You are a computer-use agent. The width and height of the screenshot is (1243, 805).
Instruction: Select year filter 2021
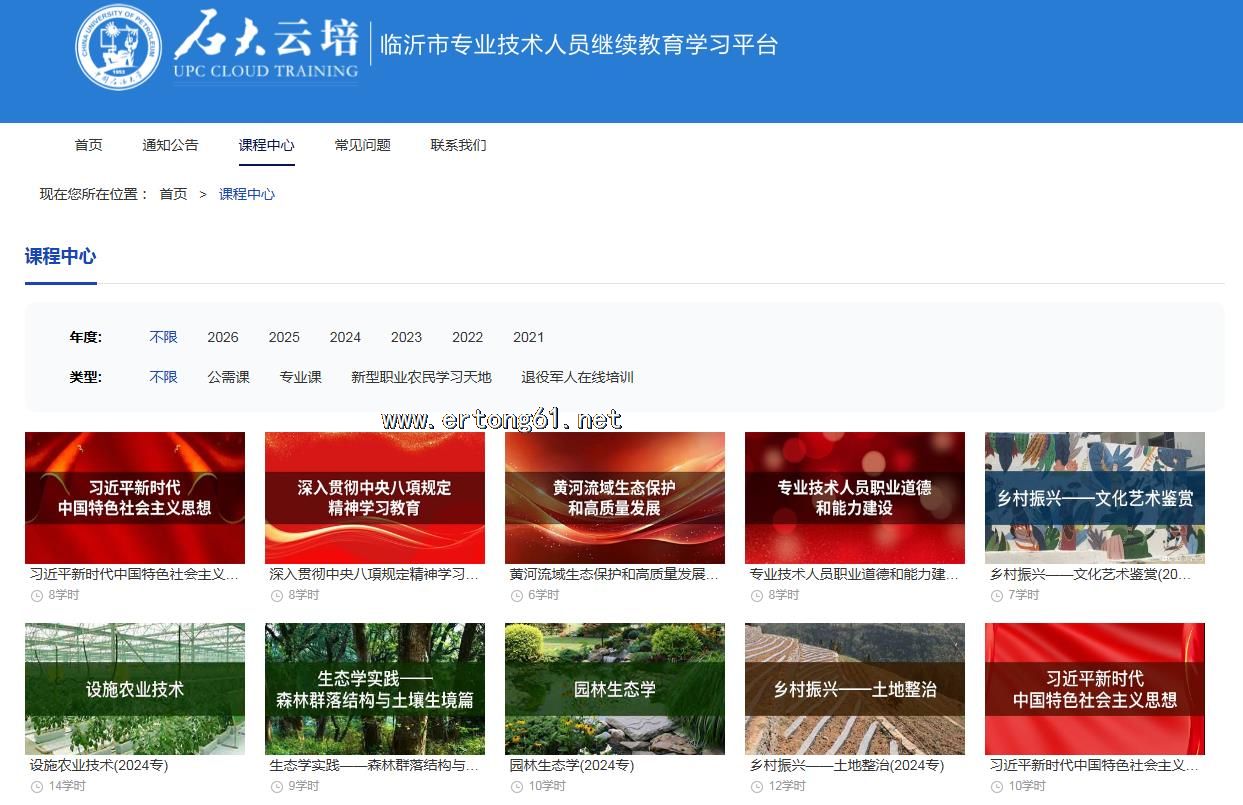pos(528,337)
